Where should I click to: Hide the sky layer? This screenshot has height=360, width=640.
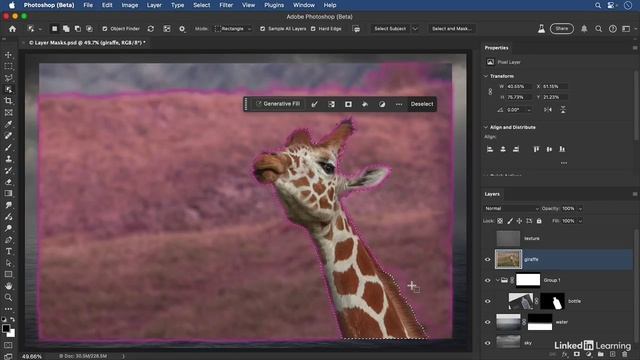pos(487,343)
